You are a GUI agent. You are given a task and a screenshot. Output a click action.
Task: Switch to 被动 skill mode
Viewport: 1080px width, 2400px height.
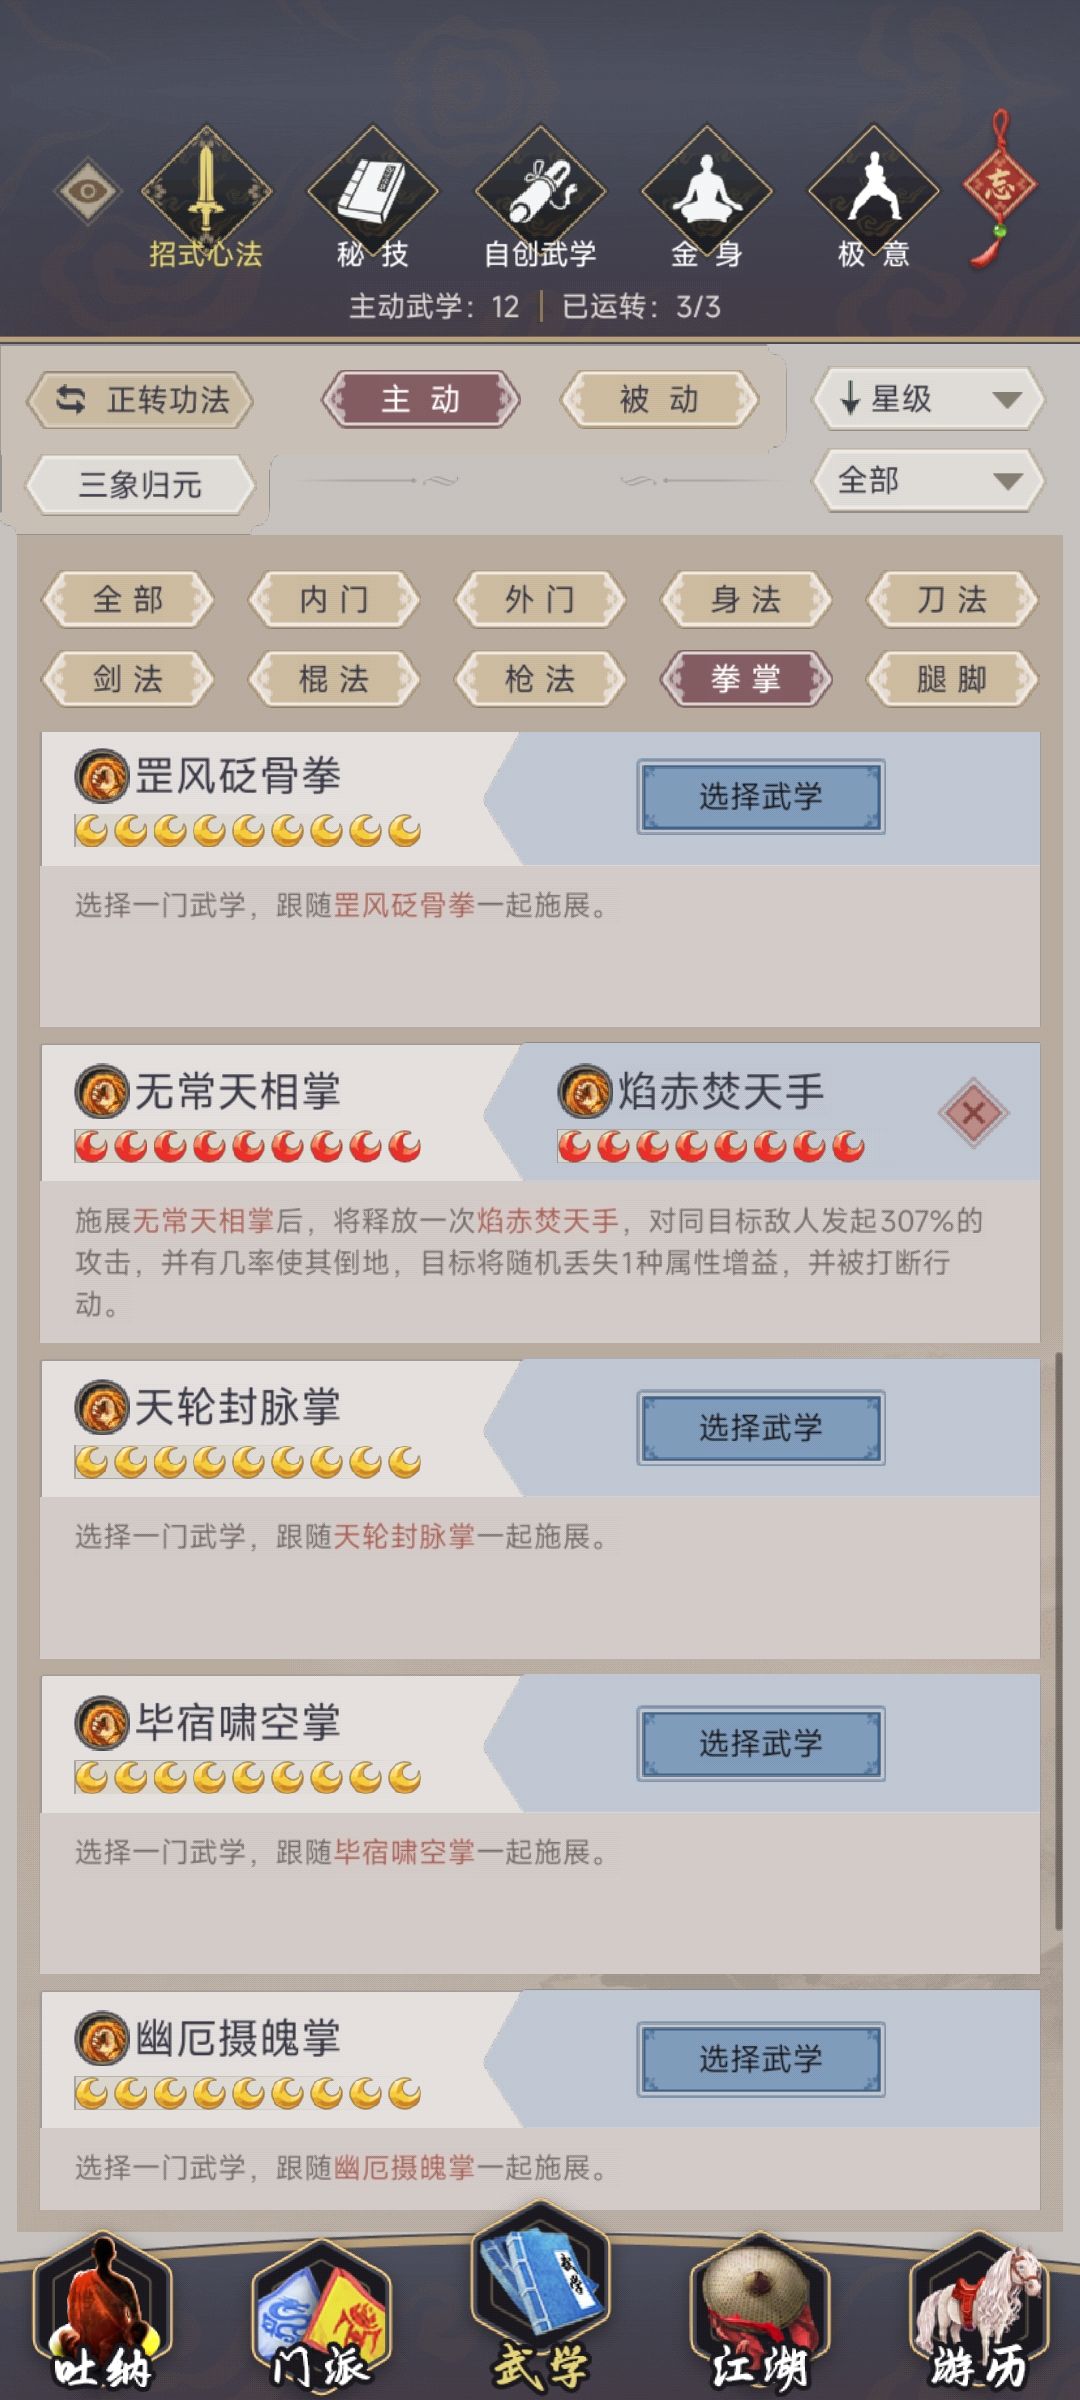point(659,400)
